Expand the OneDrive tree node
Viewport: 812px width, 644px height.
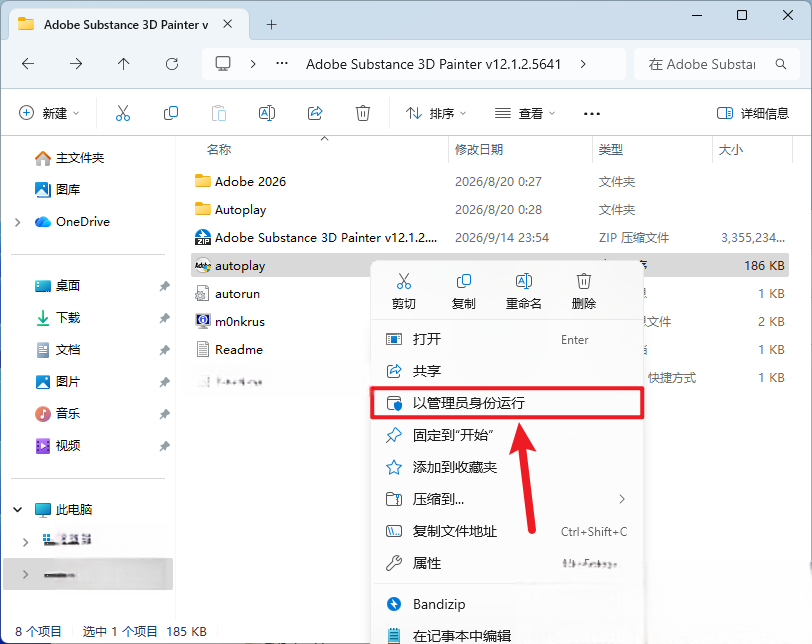(18, 222)
